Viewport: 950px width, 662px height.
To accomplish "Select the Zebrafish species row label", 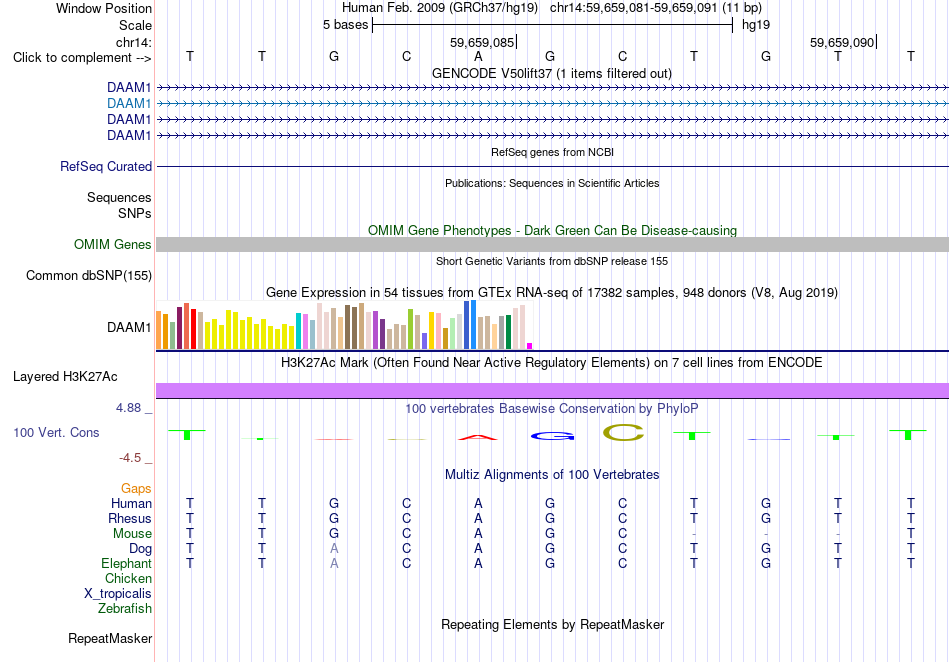I will (x=125, y=608).
